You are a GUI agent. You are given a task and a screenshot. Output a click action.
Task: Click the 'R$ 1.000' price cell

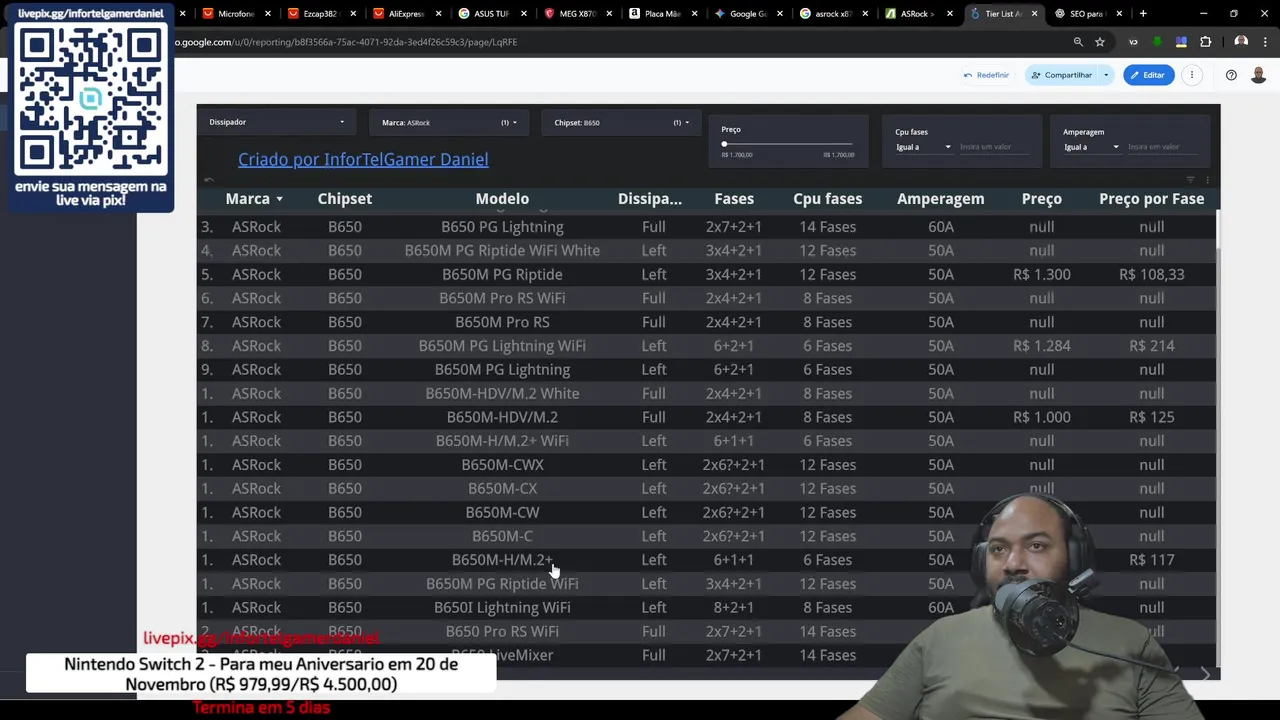click(1041, 417)
